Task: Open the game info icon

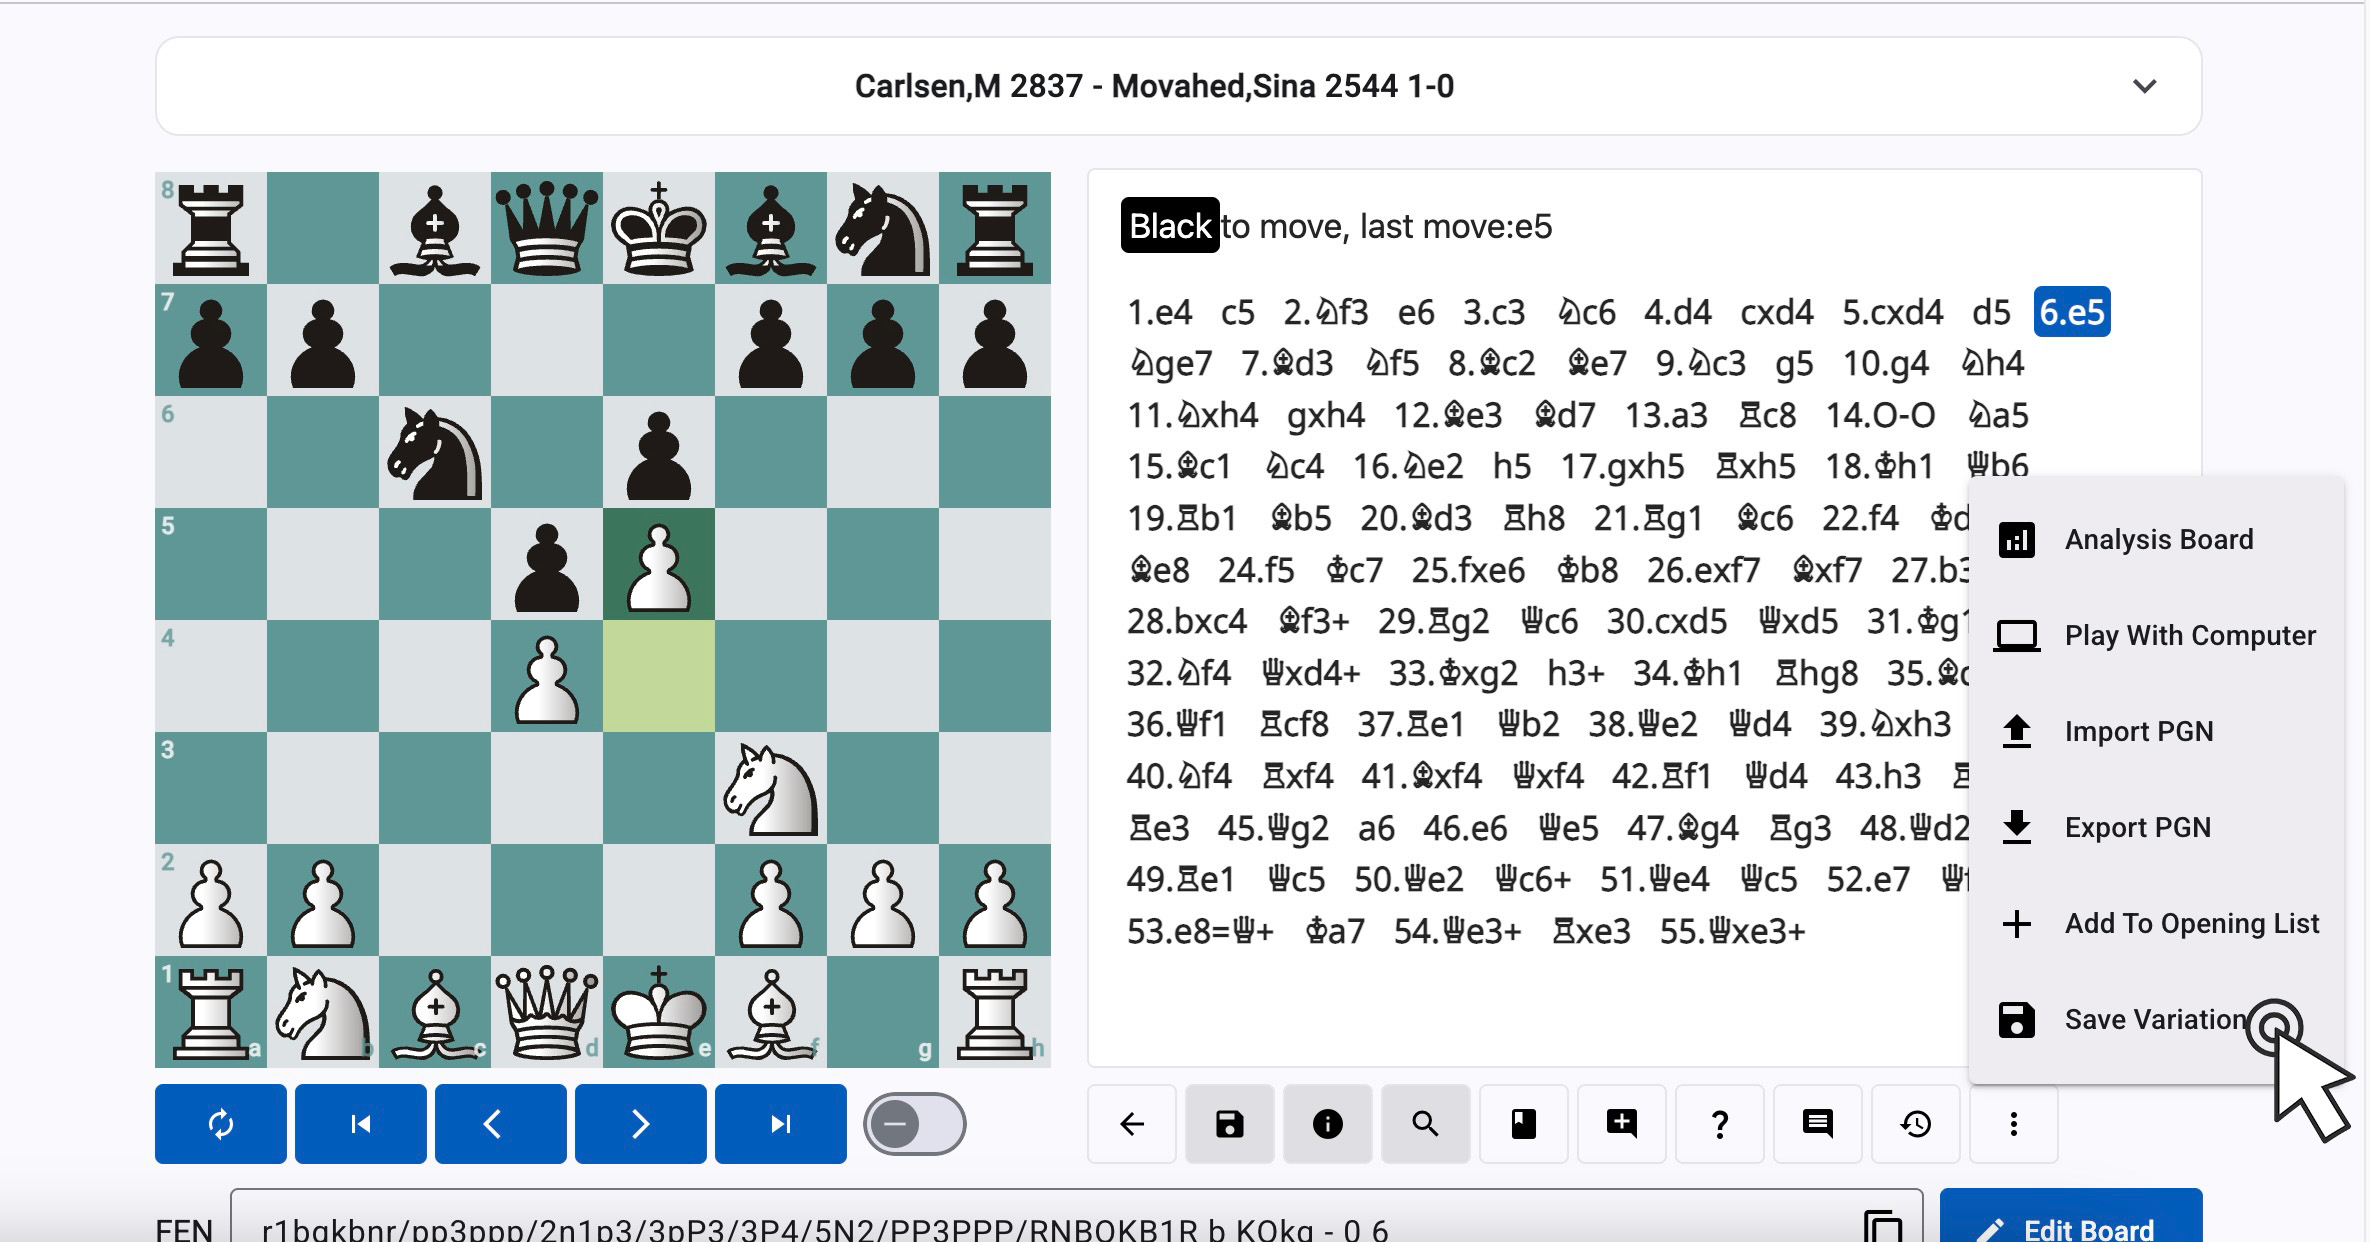Action: [1327, 1124]
